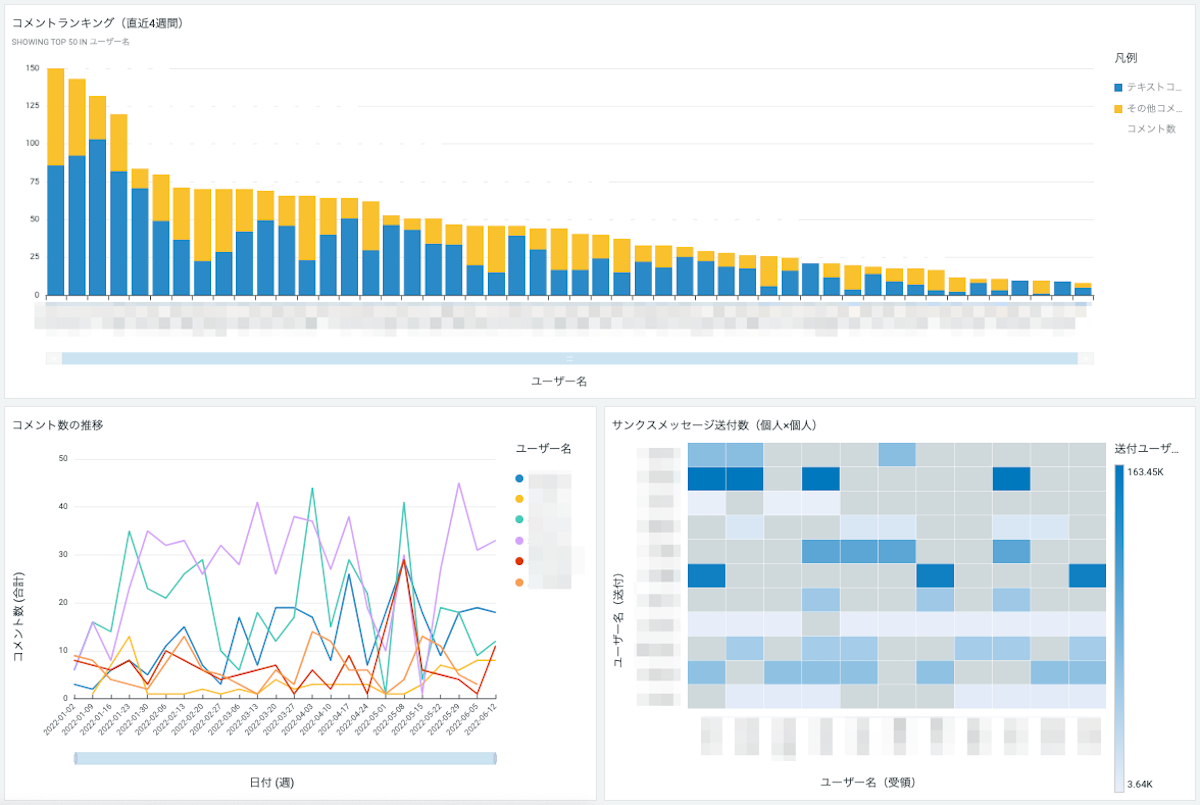Click the 2022-01-02 date label

[x=60, y=719]
